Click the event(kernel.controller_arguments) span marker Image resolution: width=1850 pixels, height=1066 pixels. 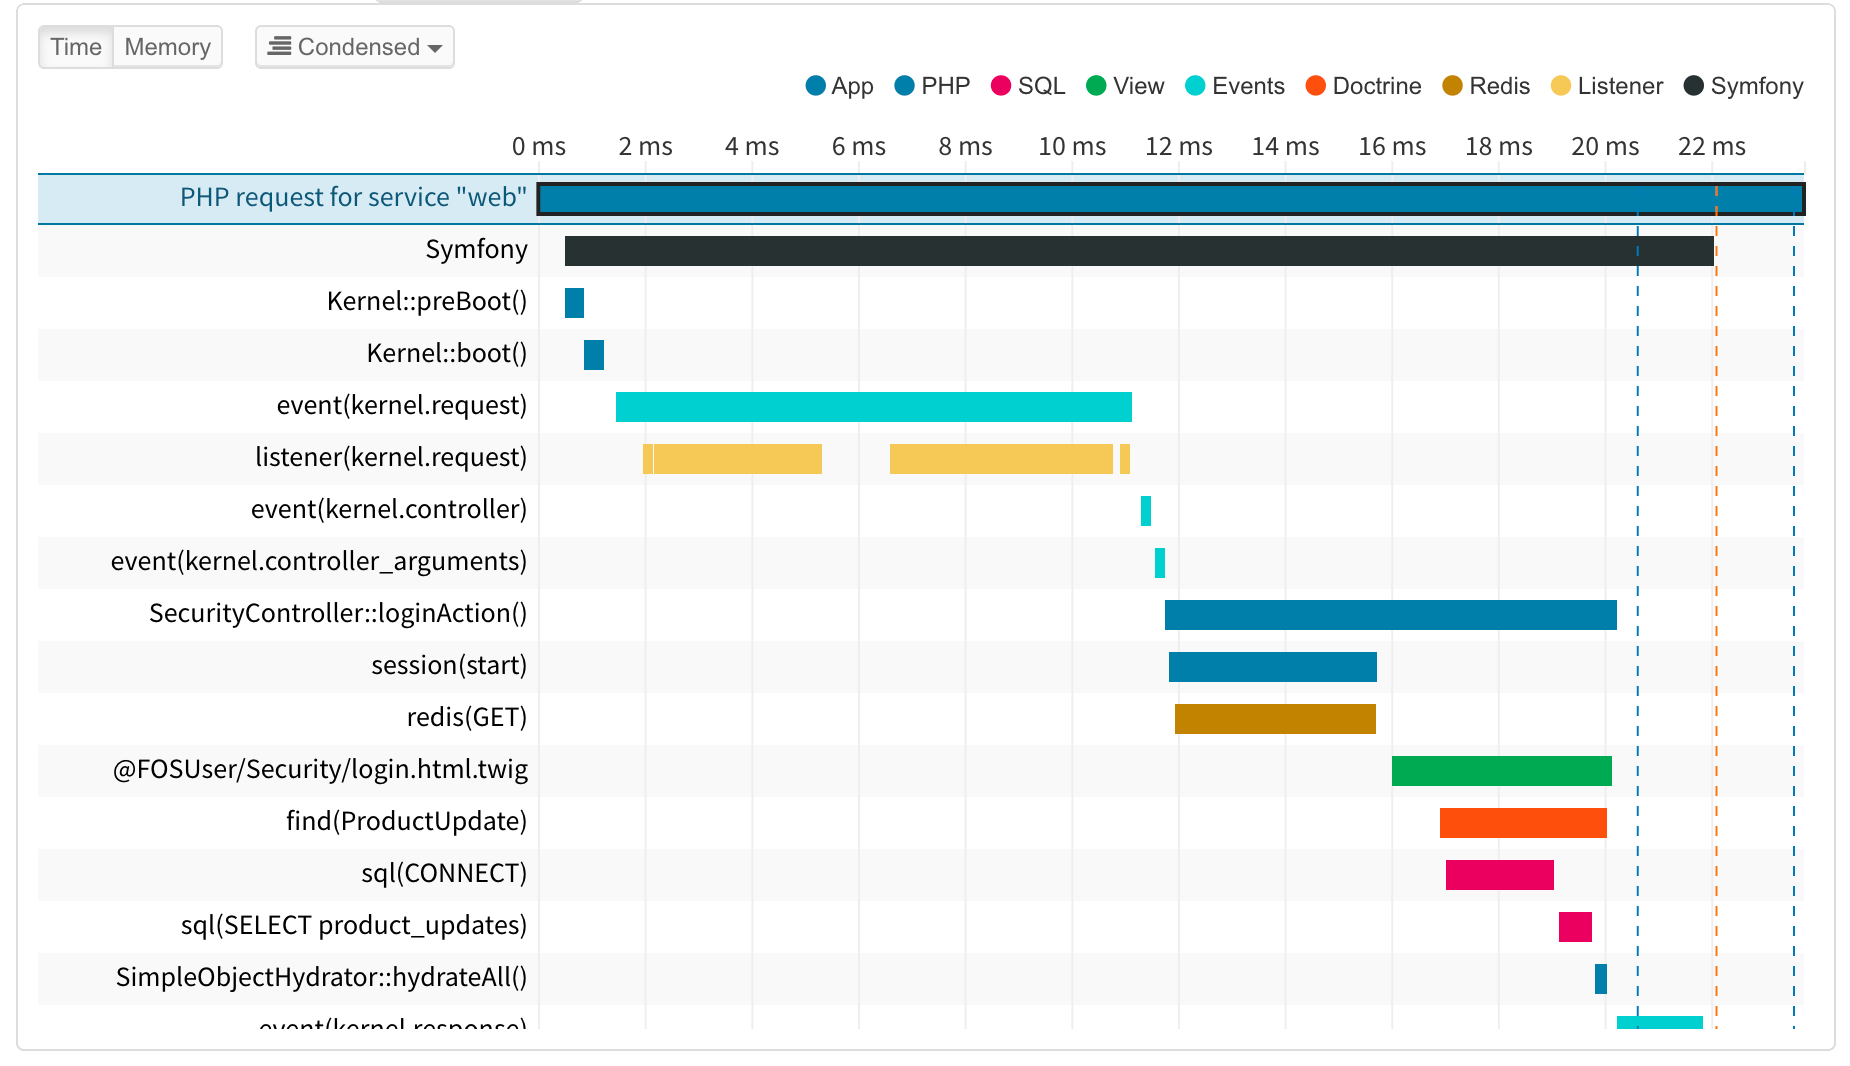coord(1160,563)
